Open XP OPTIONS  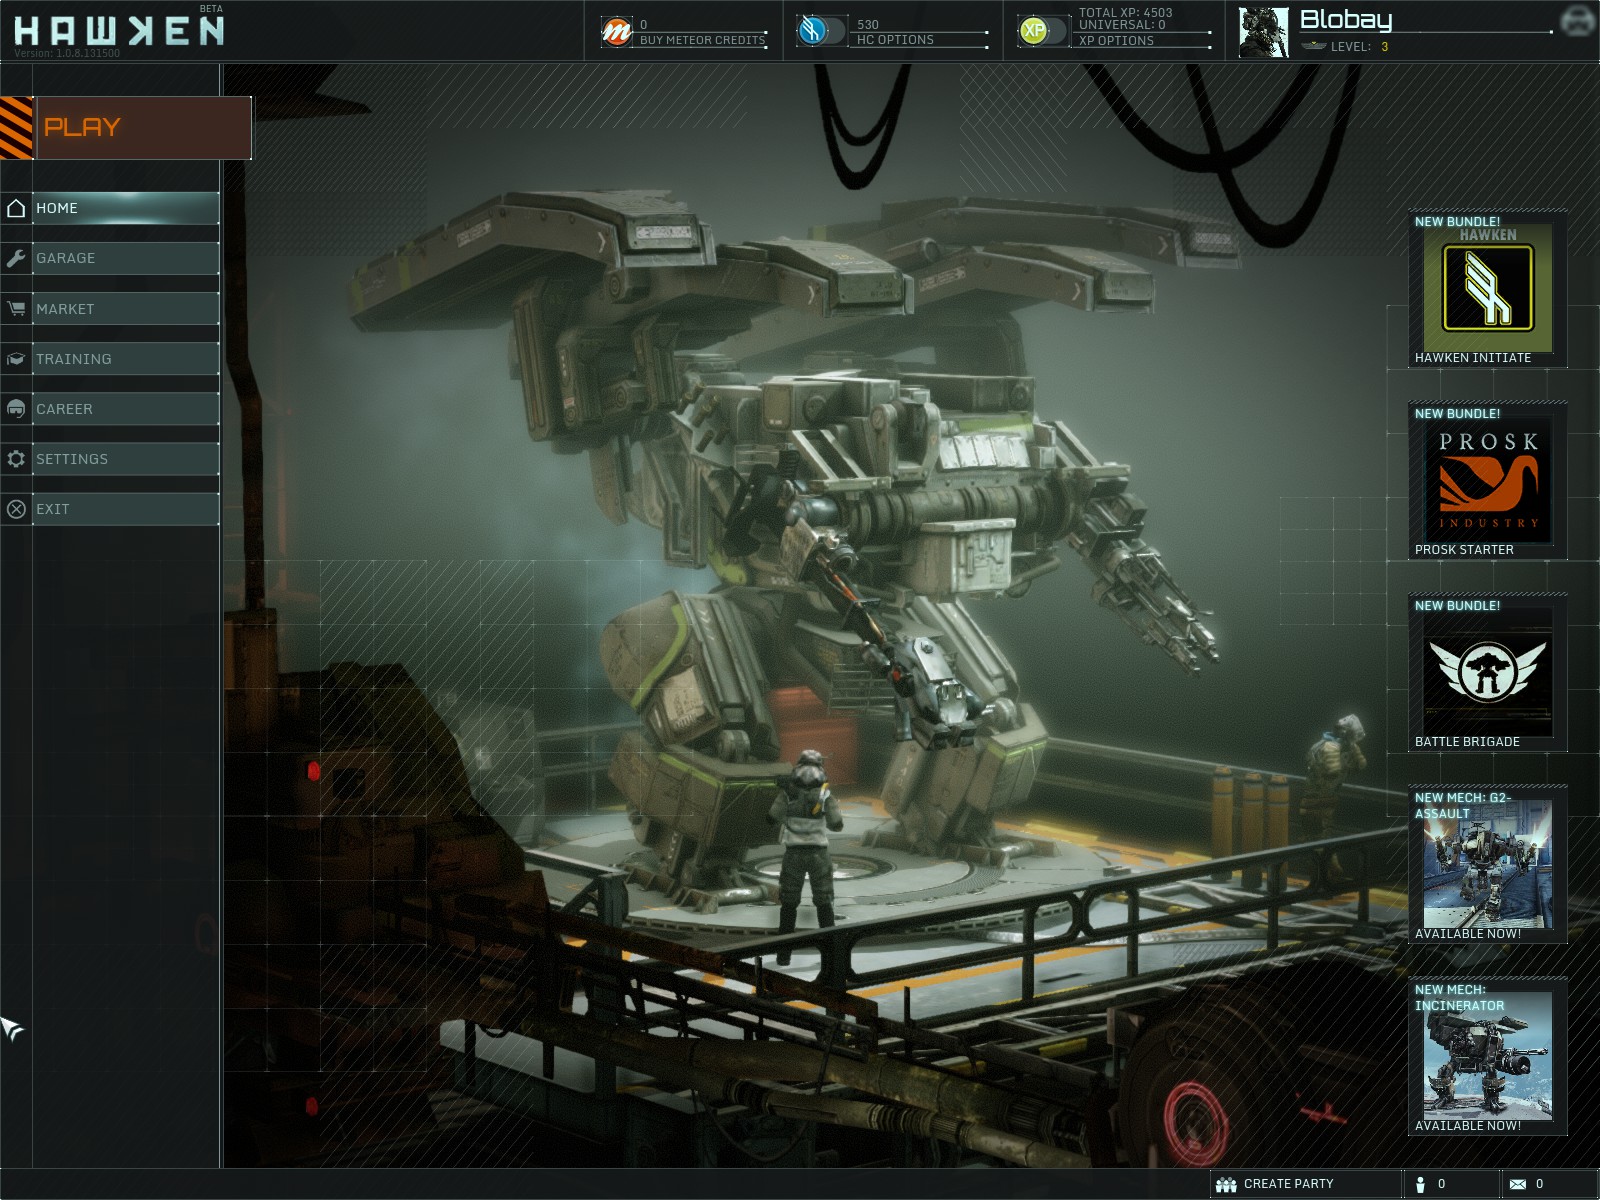point(1116,41)
